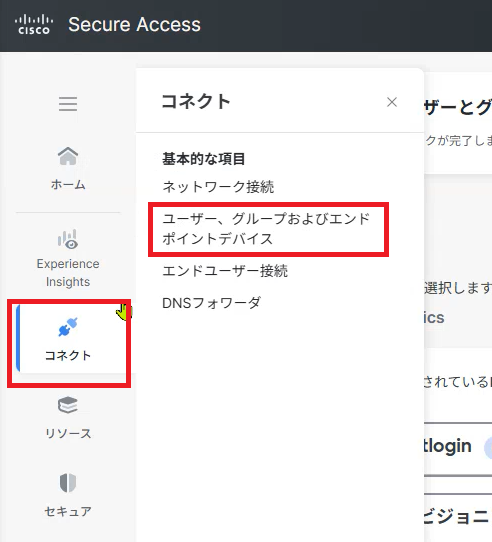Click the Secure Access title
The width and height of the screenshot is (492, 542).
pyautogui.click(x=134, y=25)
